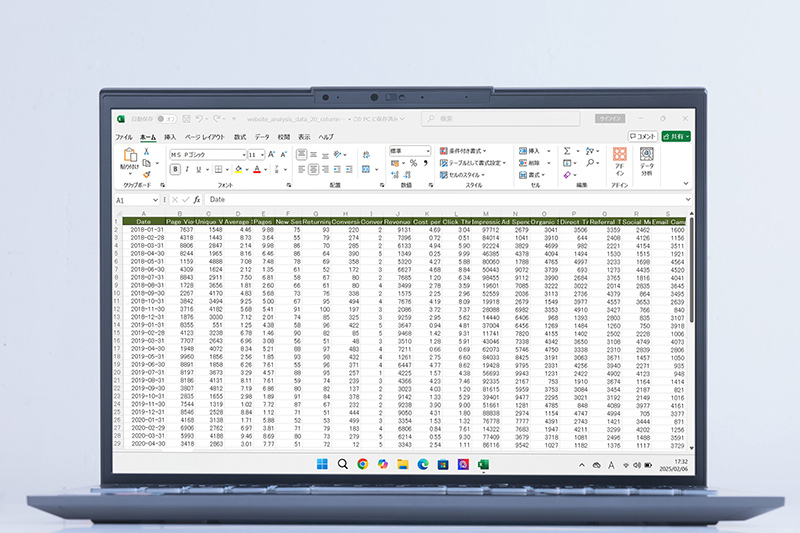Click the insert function fx icon
Screen dimensions: 800x533
coord(197,200)
